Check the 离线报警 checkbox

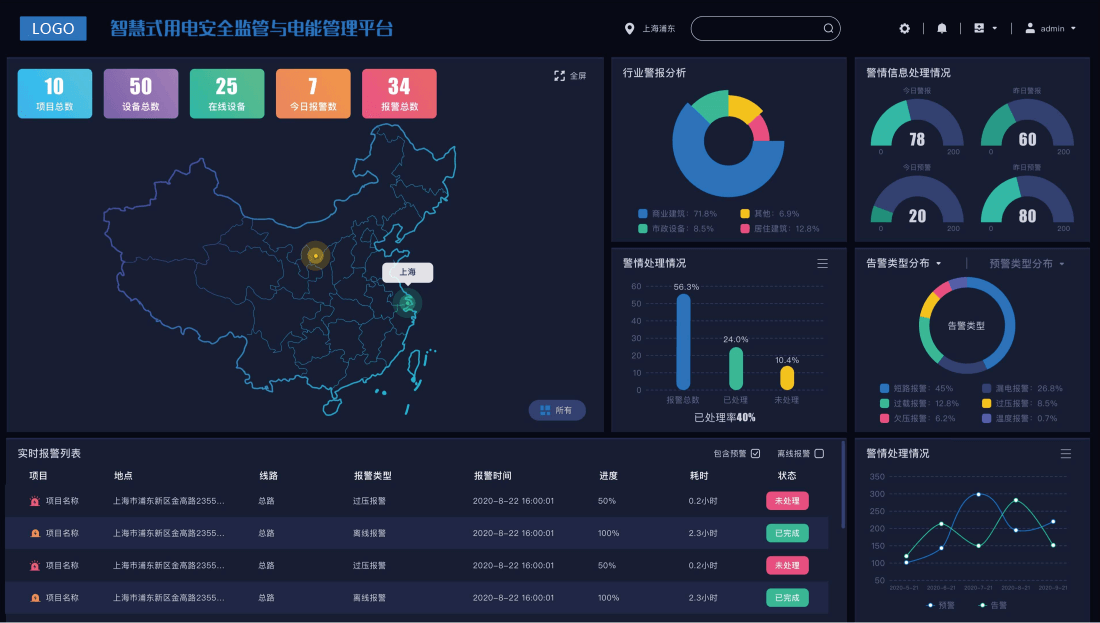[x=819, y=454]
